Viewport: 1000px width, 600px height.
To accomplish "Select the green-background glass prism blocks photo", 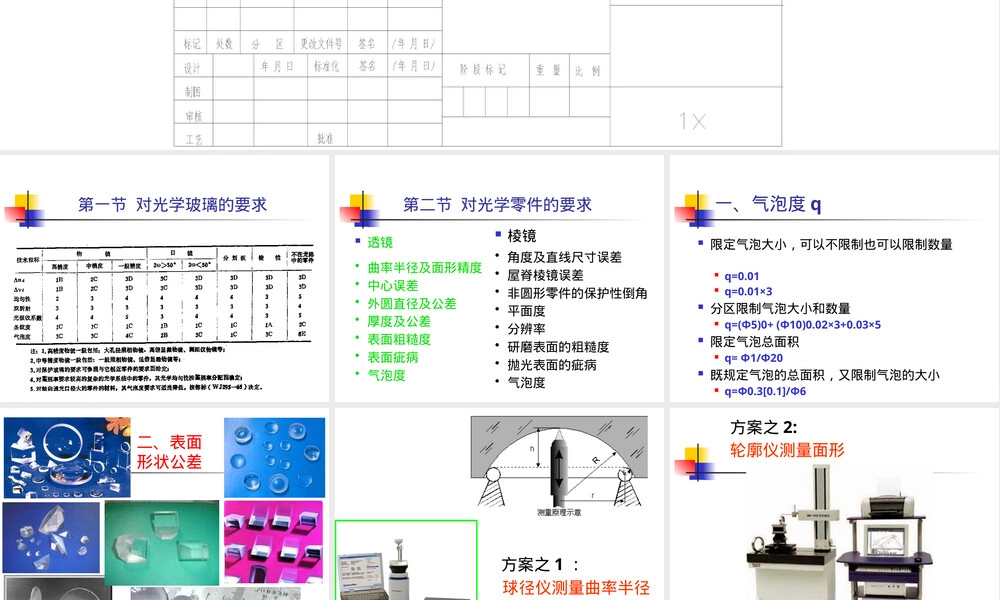I will [x=162, y=543].
